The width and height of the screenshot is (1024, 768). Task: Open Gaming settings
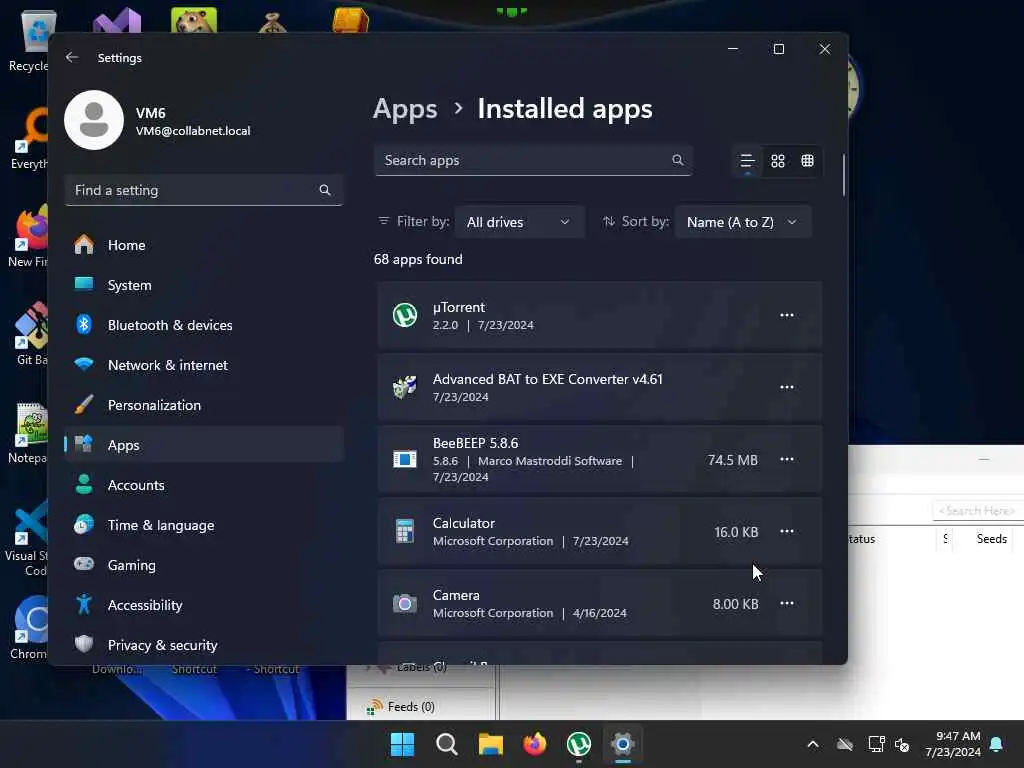[204, 565]
